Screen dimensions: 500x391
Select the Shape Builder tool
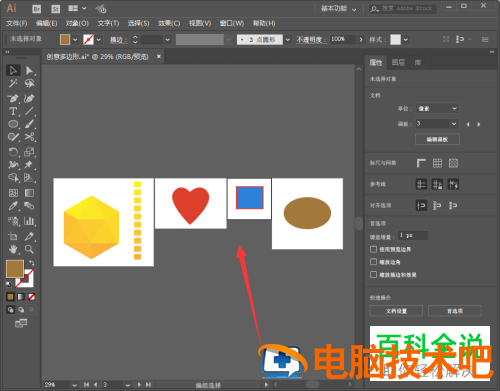(13, 177)
